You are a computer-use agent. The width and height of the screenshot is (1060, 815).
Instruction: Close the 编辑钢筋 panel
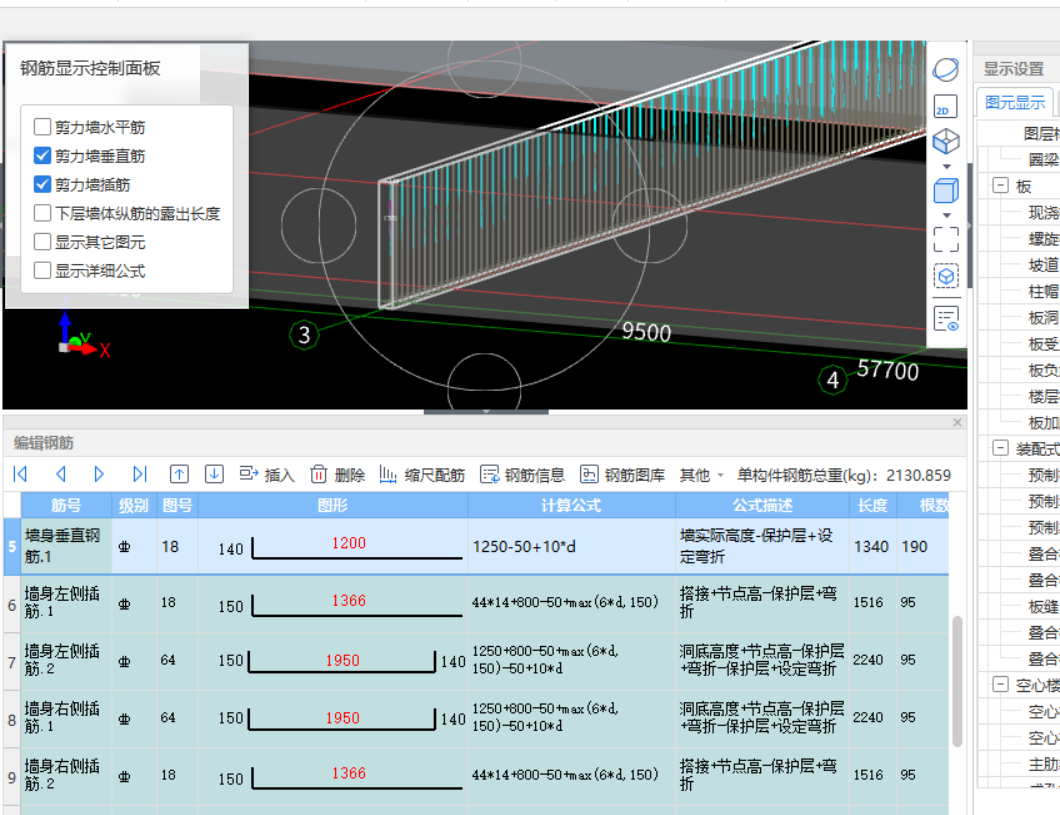click(957, 422)
